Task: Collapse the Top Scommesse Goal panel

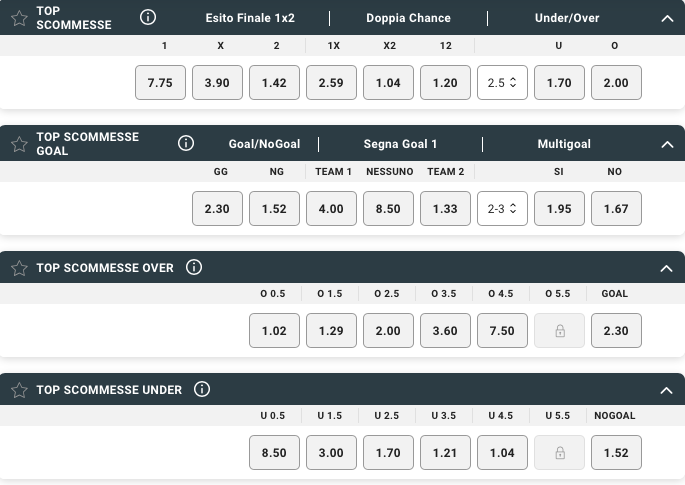Action: (x=667, y=144)
